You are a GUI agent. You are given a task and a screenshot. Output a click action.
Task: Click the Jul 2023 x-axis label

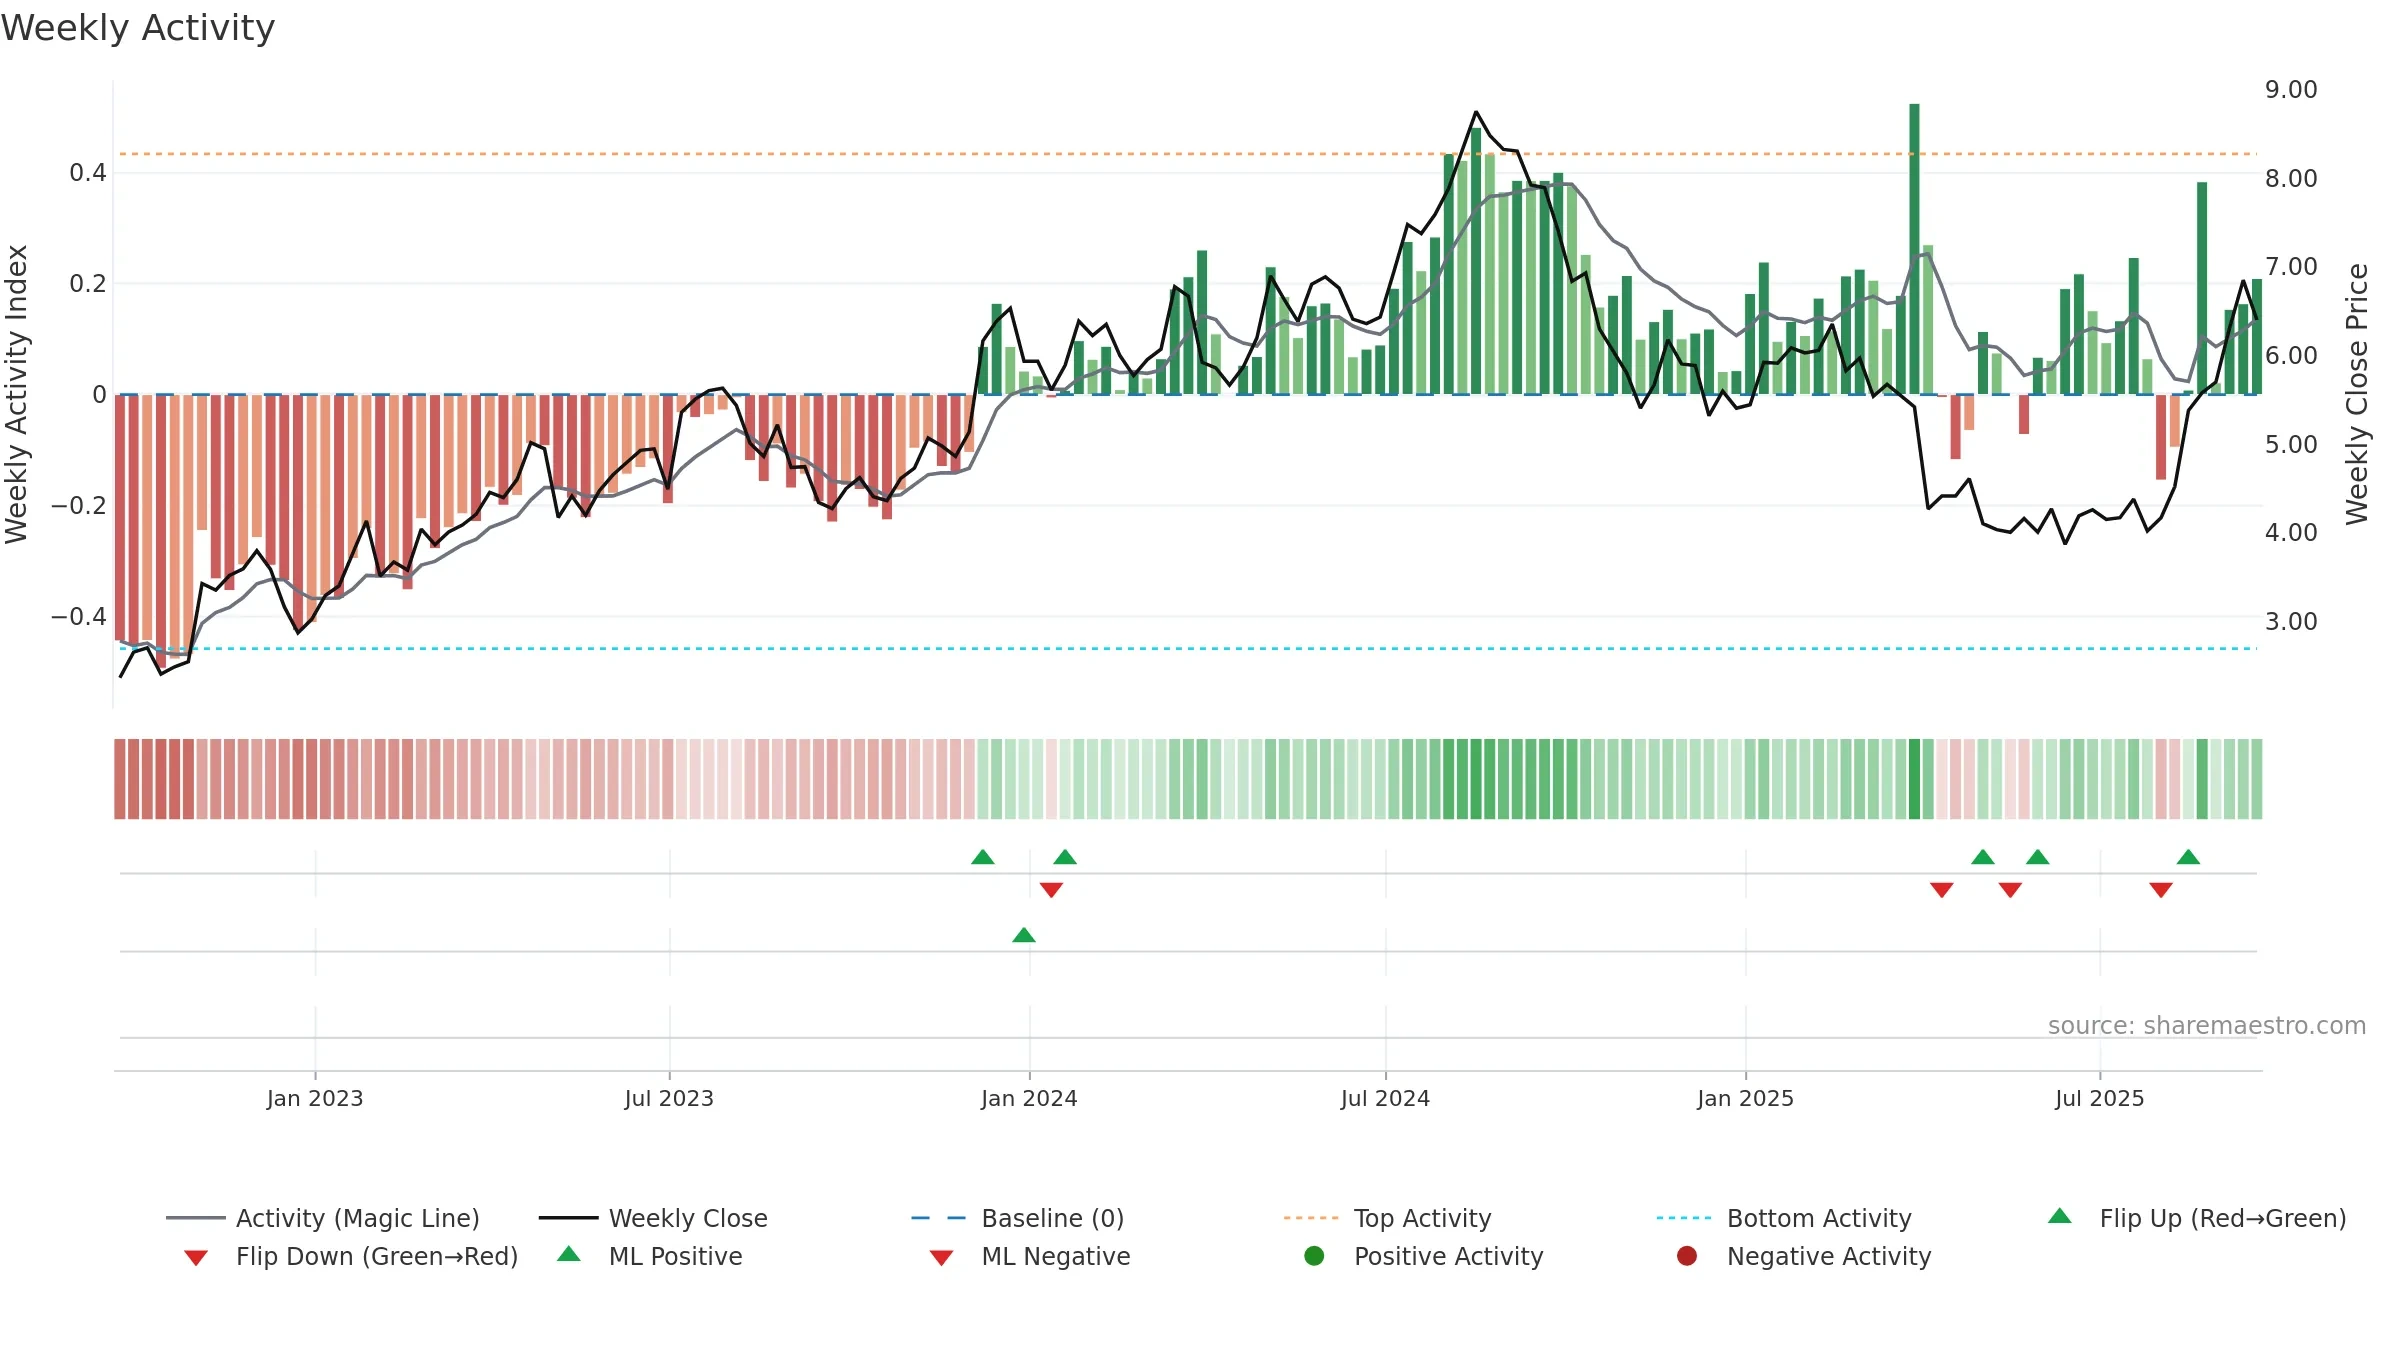pyautogui.click(x=669, y=1099)
